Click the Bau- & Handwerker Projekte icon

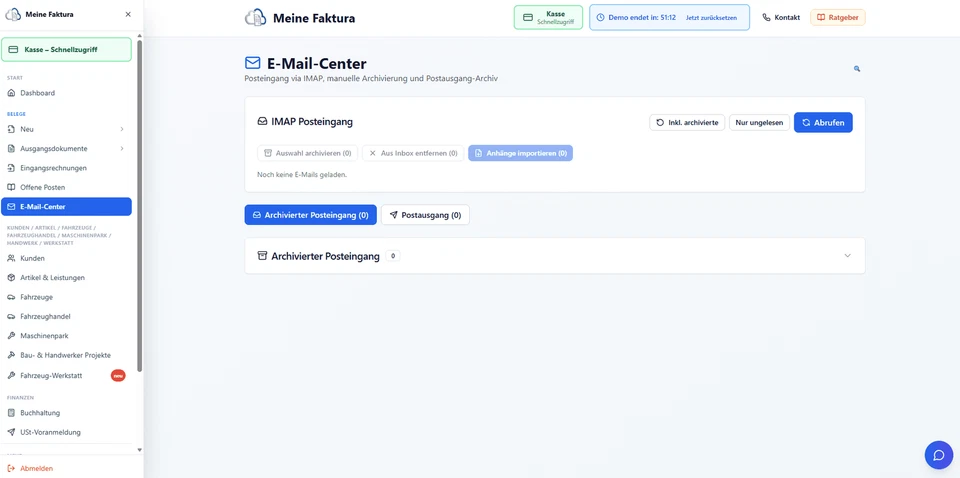(11, 356)
